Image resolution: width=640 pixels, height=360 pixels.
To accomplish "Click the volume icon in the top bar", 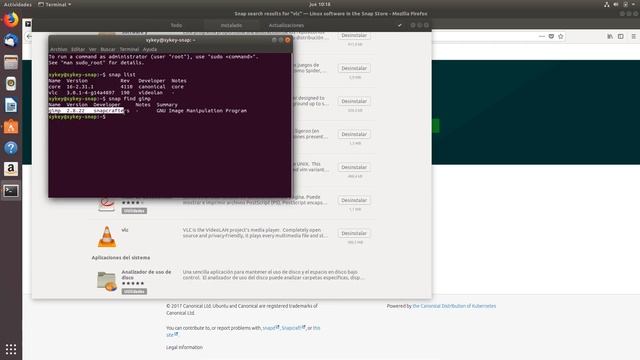I will point(616,4).
